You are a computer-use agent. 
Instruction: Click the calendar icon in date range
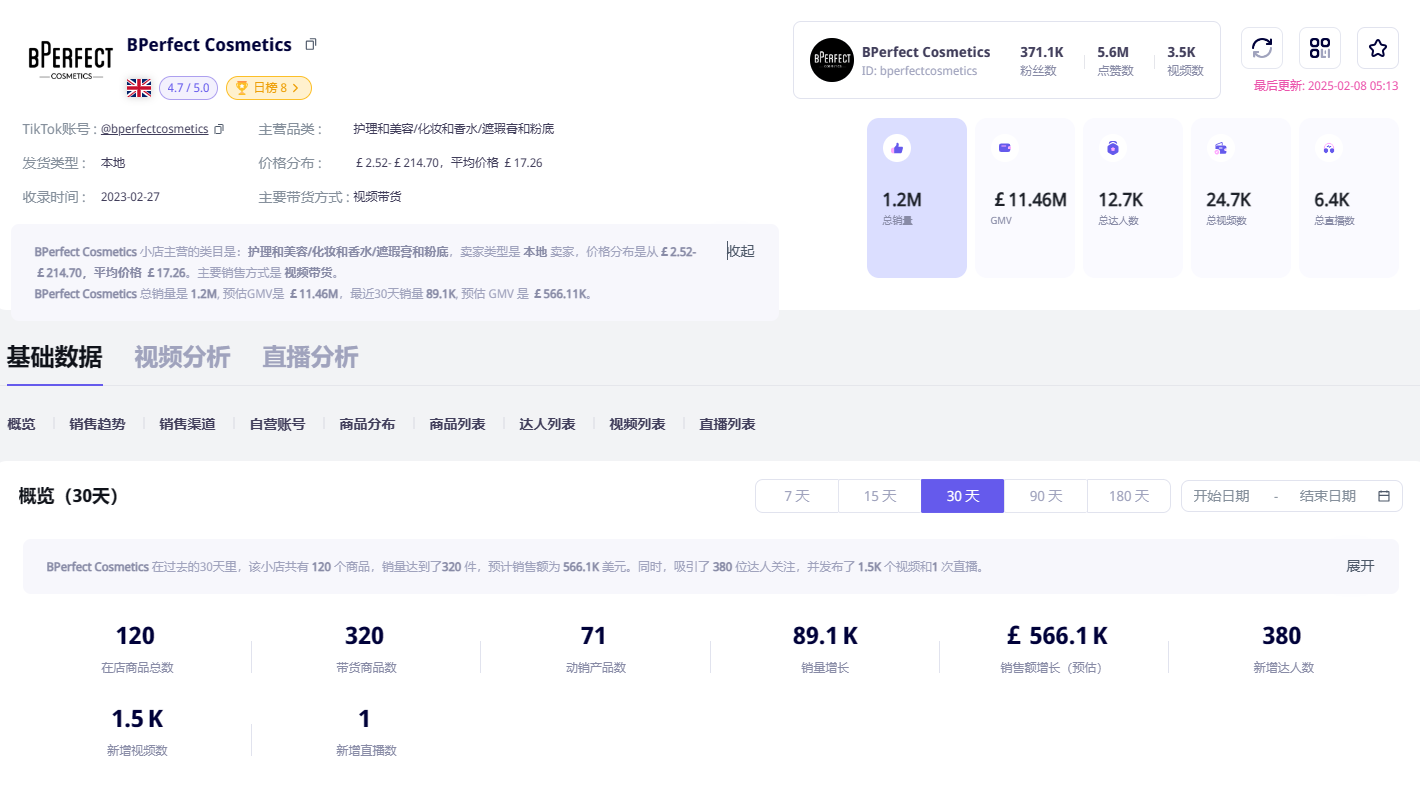[1384, 496]
